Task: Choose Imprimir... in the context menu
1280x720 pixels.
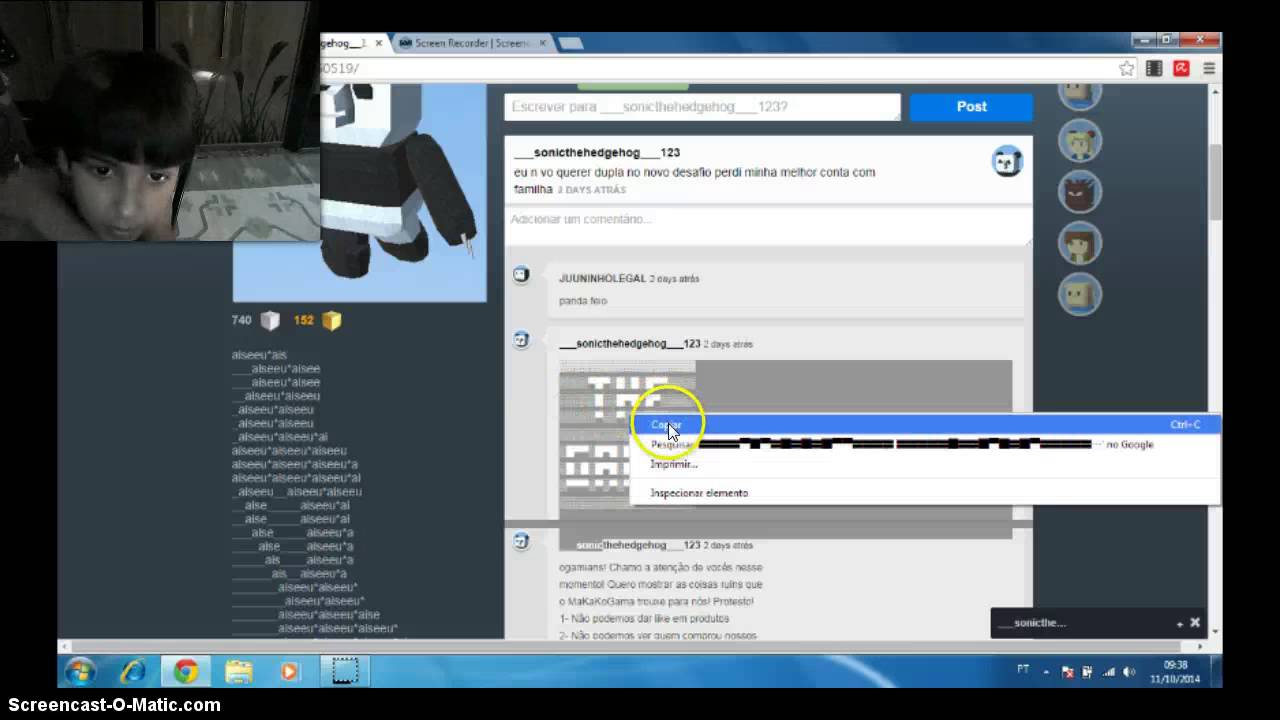Action: click(925, 464)
